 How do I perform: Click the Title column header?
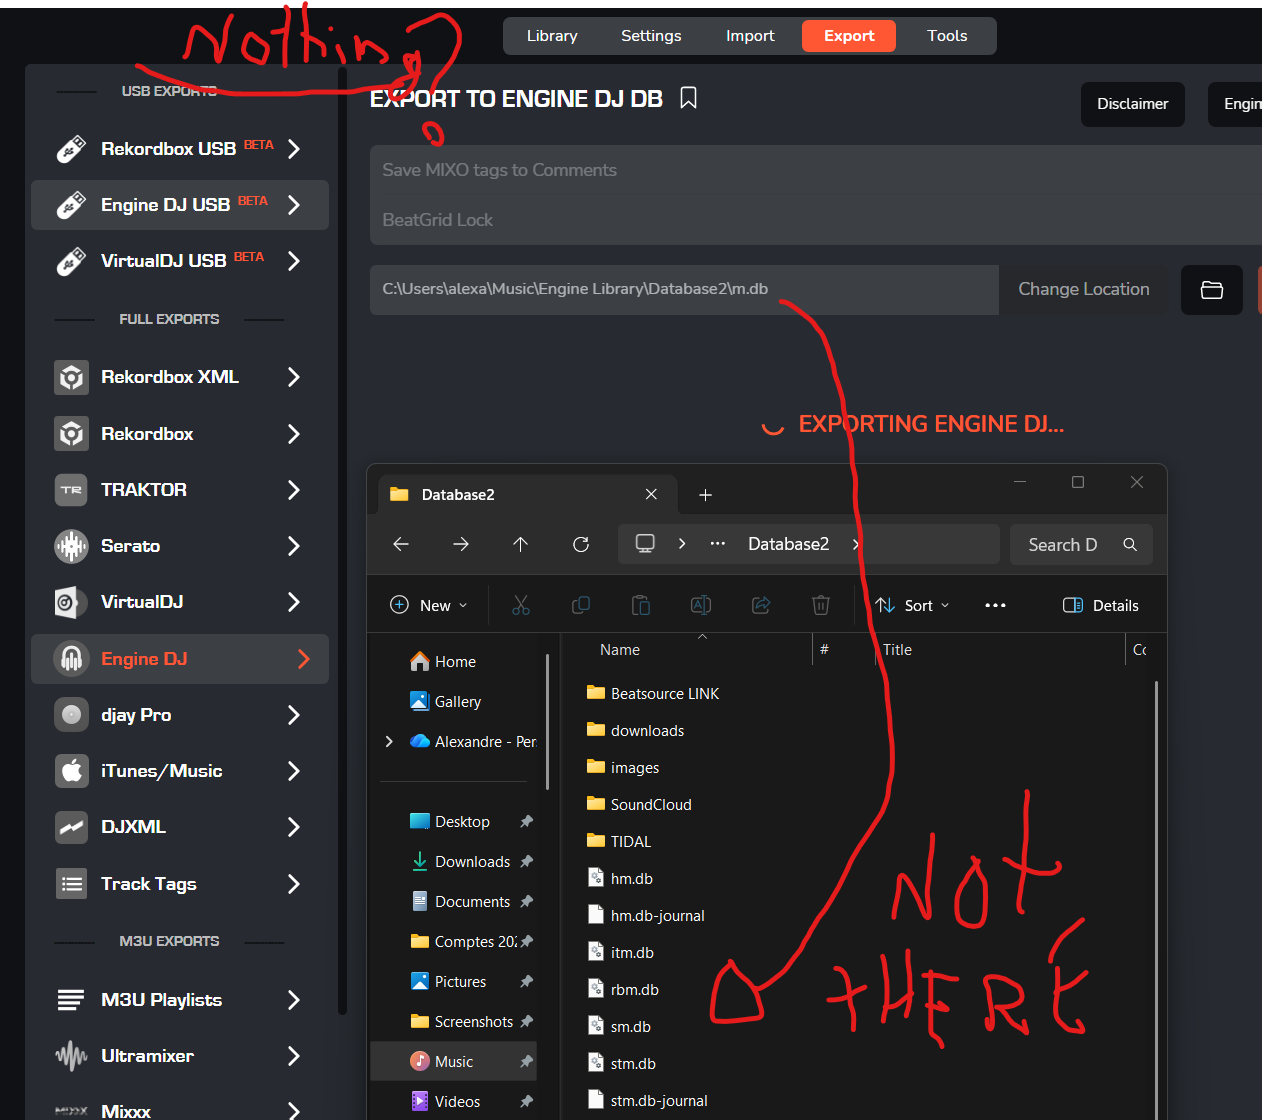point(897,650)
